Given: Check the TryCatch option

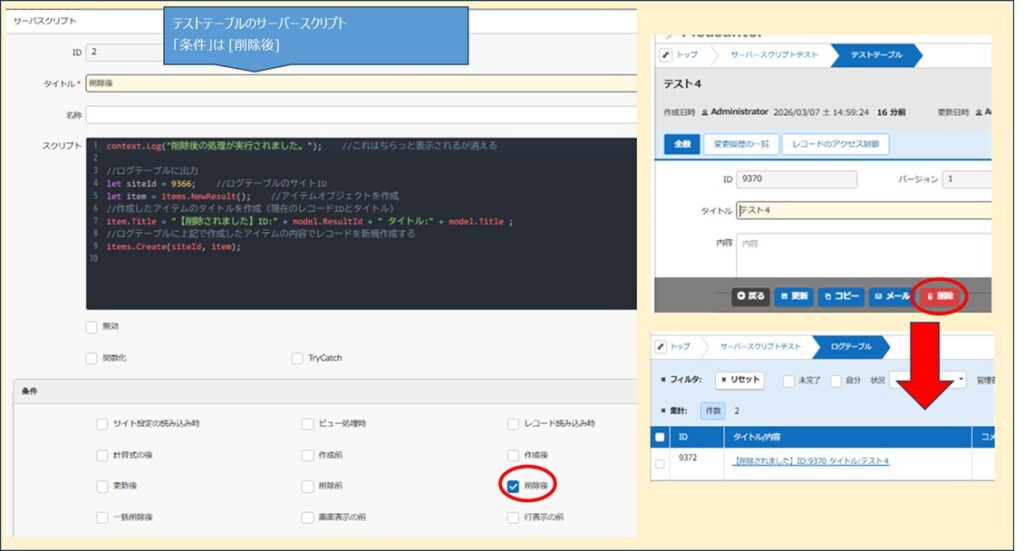Looking at the screenshot, I should click(x=298, y=358).
